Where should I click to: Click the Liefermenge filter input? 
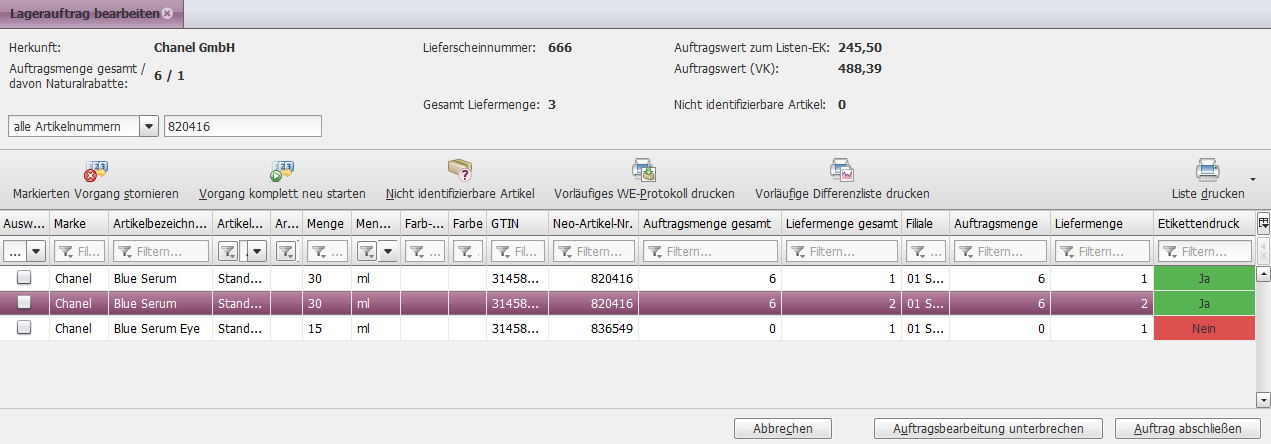click(1102, 251)
